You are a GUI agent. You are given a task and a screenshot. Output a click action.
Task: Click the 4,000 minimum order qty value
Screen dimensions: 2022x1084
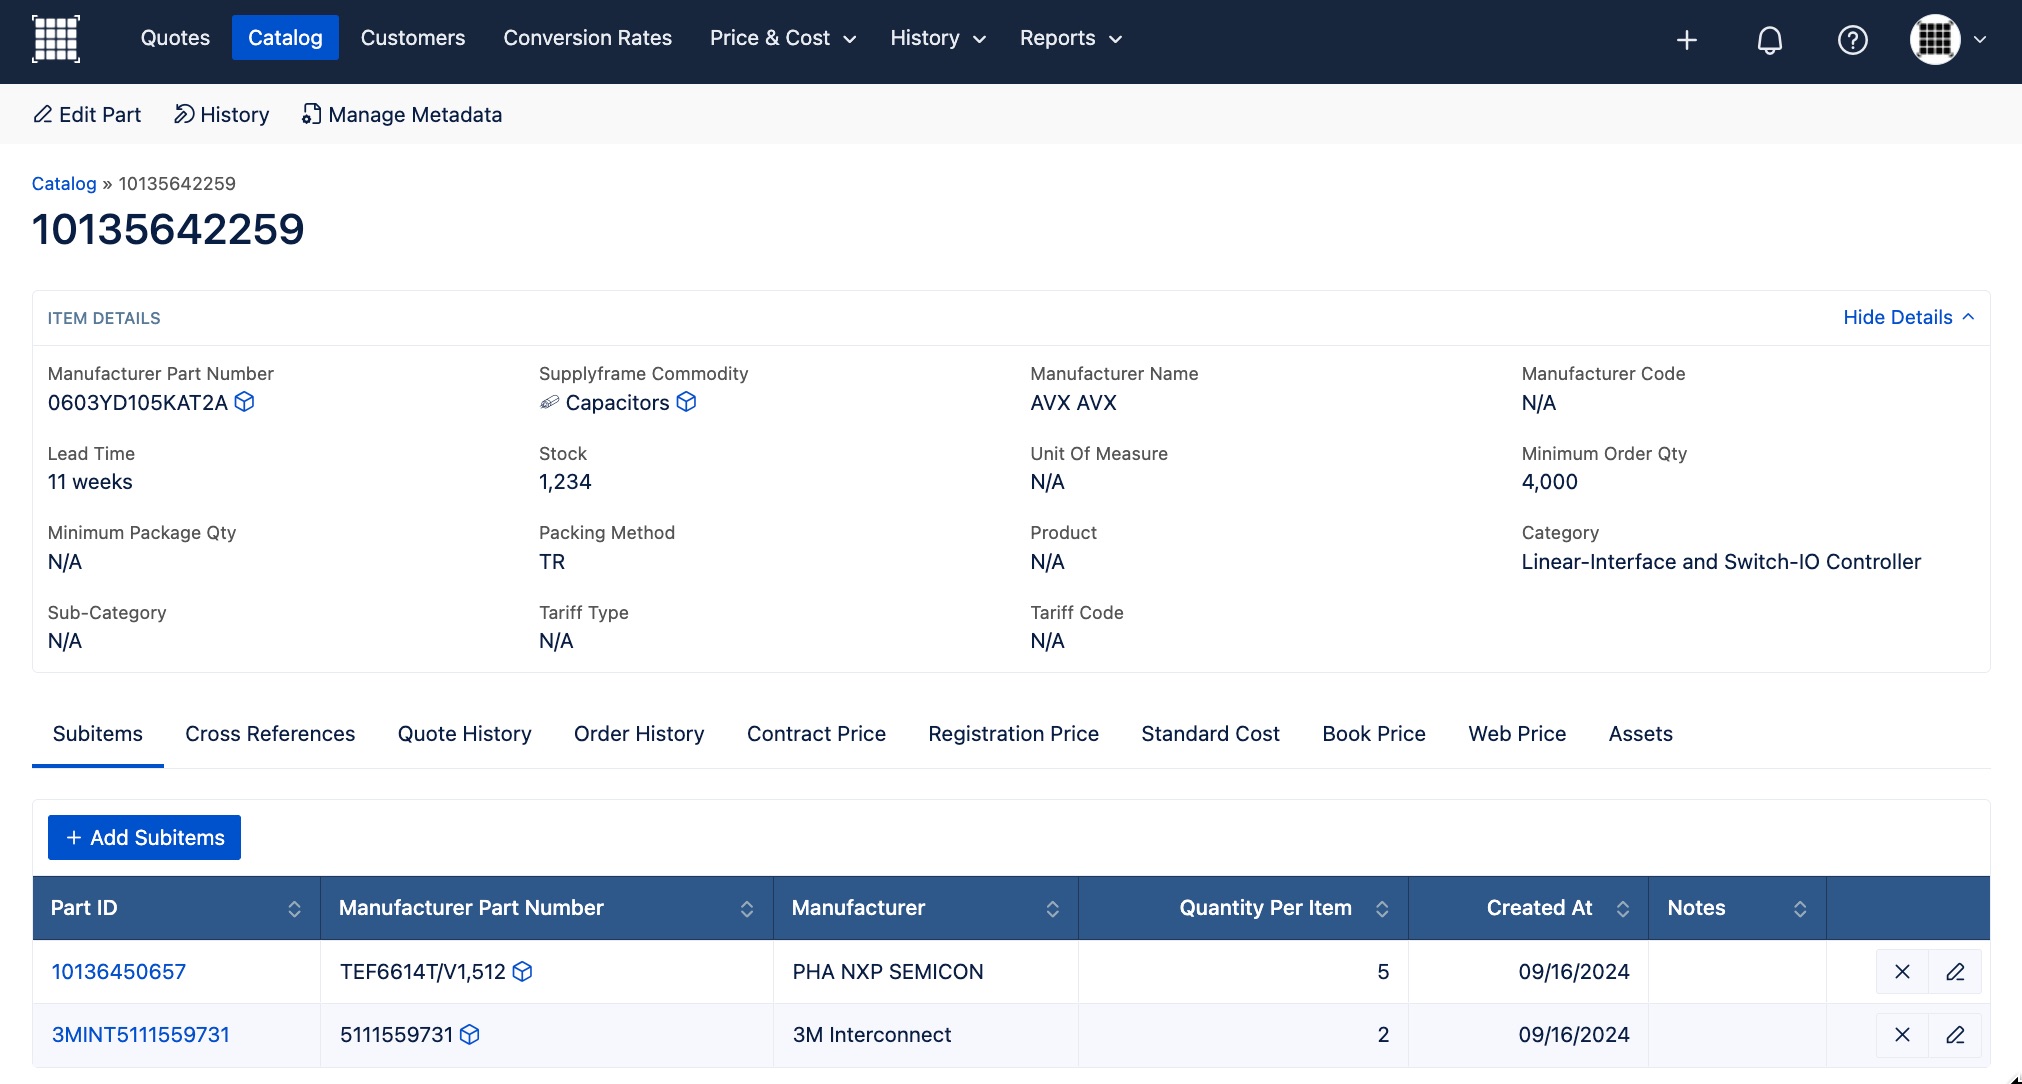coord(1549,482)
